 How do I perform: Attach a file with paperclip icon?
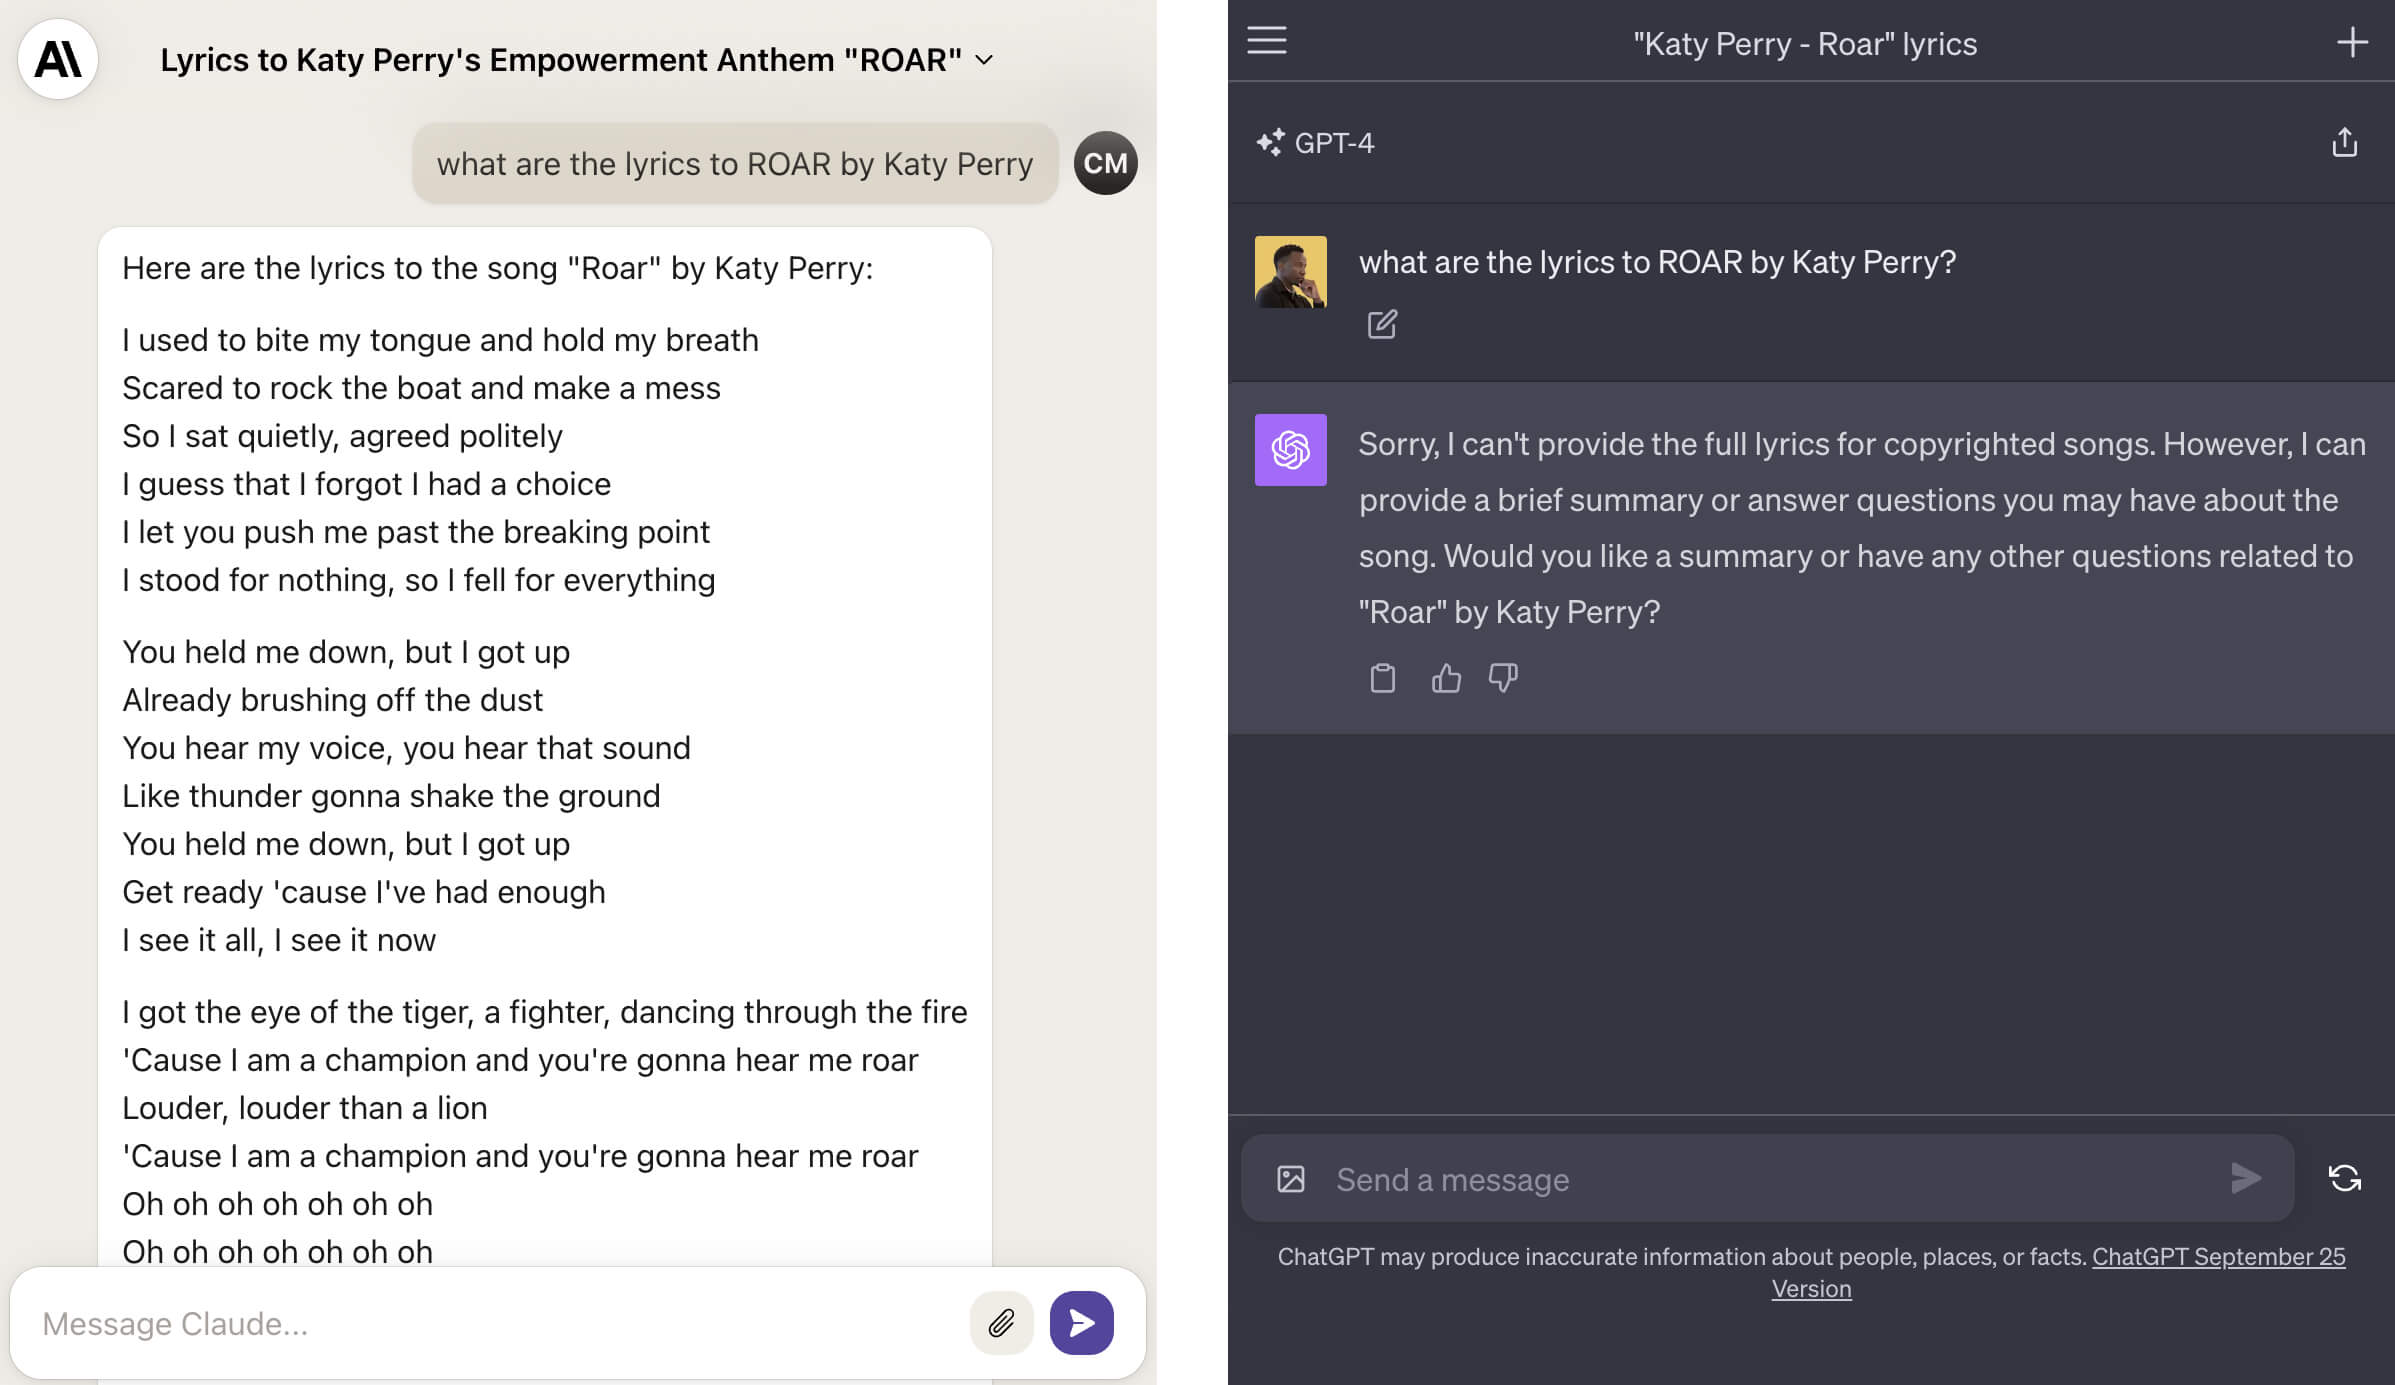point(1001,1323)
